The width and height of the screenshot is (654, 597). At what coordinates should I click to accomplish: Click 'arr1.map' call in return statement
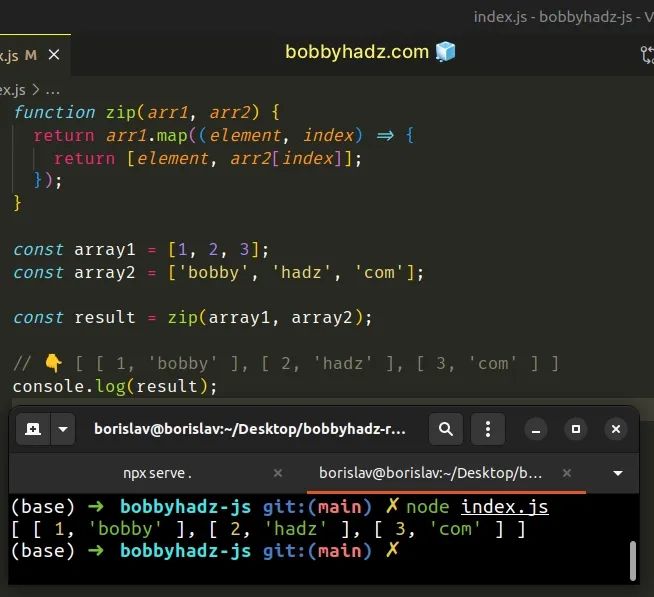[x=146, y=136]
